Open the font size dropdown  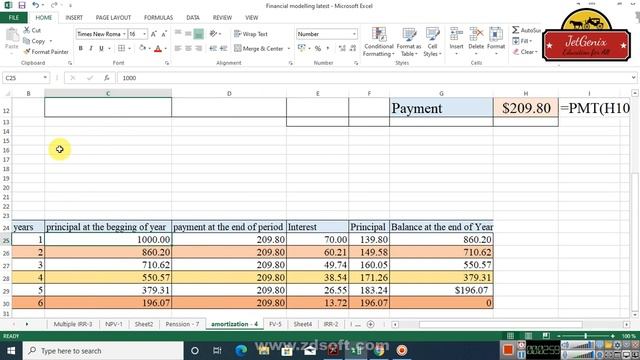(144, 34)
